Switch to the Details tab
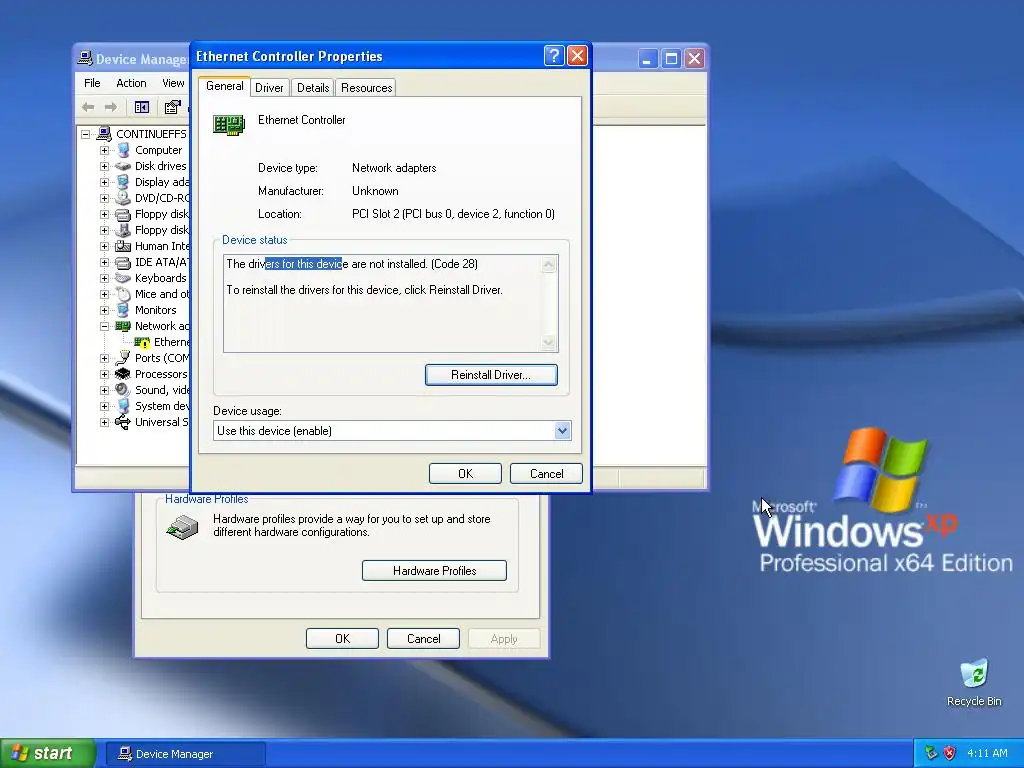The image size is (1024, 768). (313, 88)
